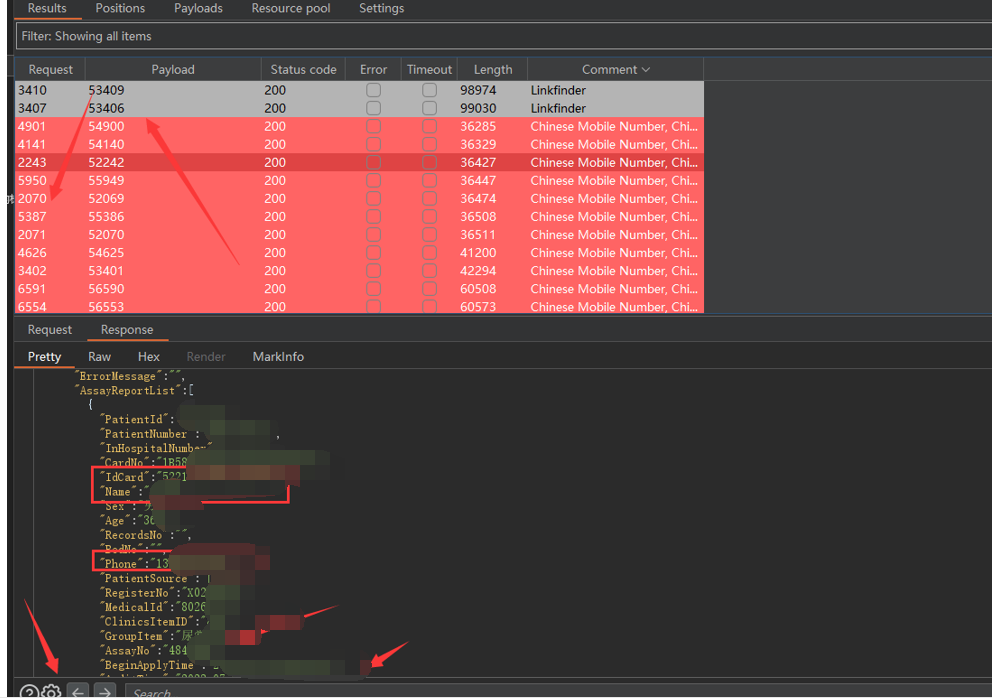
Task: Switch to the Positions tab
Action: (120, 9)
